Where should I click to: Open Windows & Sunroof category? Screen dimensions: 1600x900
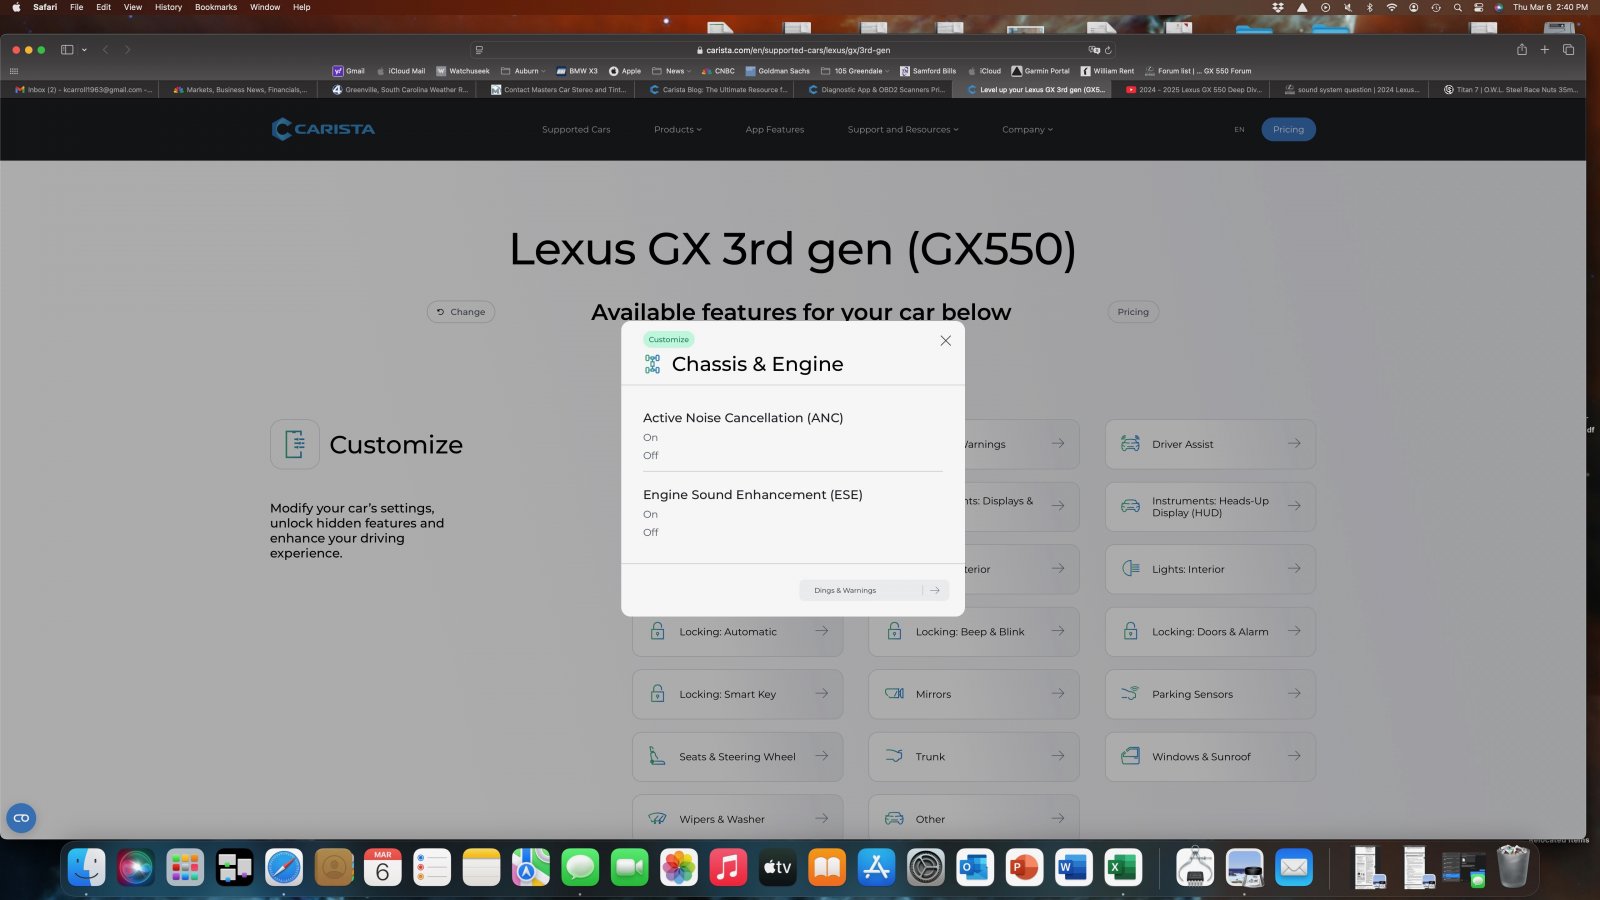1210,757
